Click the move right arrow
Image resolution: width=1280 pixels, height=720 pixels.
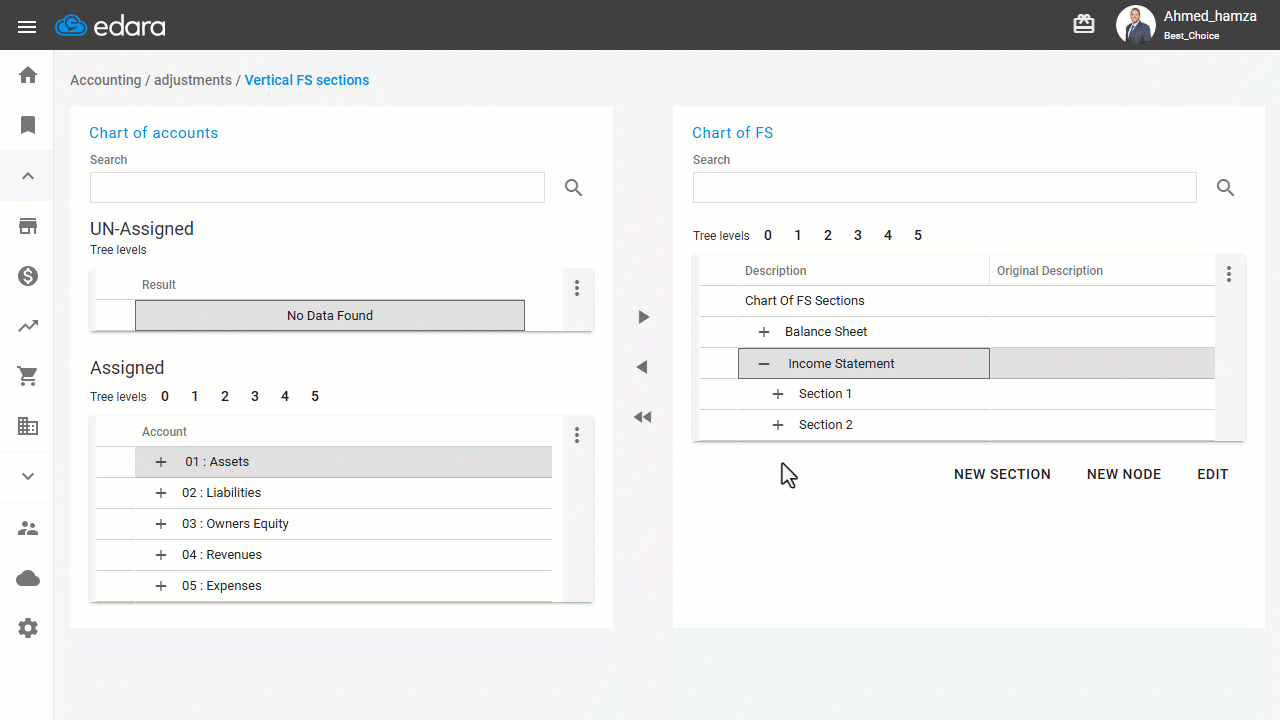(x=643, y=317)
